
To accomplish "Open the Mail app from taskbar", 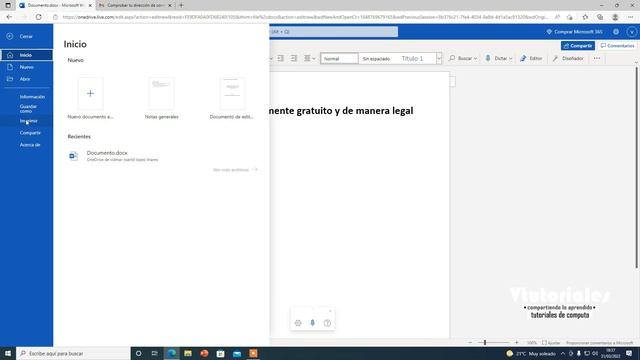I will point(237,353).
